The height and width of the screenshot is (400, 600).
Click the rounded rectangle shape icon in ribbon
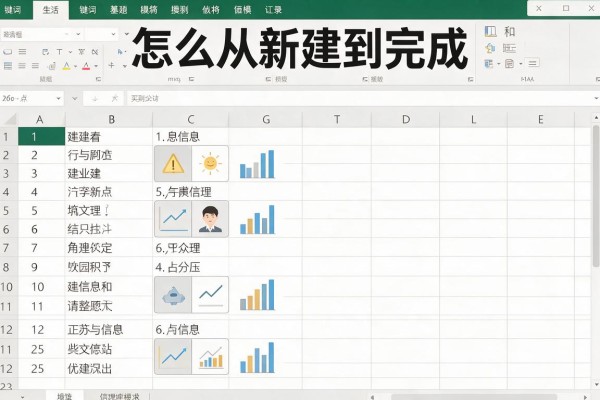(x=8, y=51)
